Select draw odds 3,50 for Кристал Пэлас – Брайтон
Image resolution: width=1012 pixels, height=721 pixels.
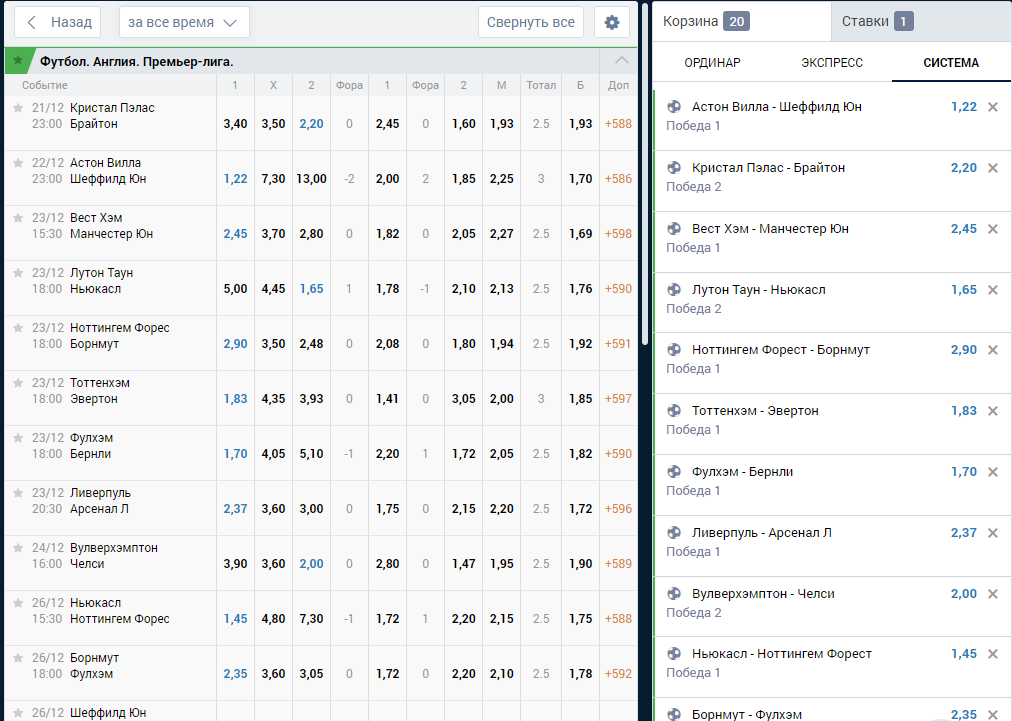[x=273, y=124]
